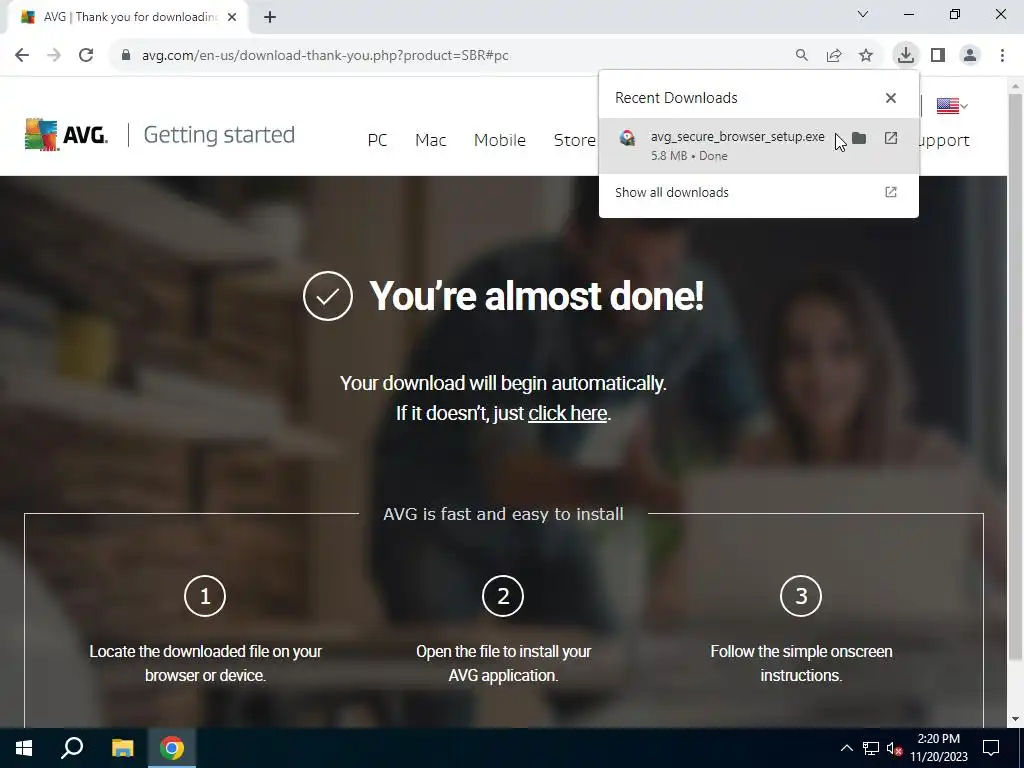
Task: Open the Chrome profile avatar
Action: coord(970,56)
